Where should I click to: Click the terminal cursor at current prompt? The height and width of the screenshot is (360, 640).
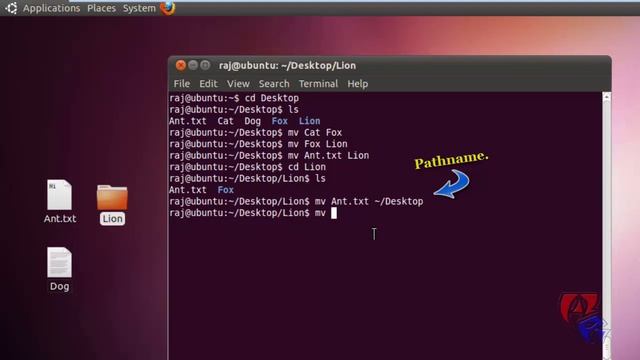tap(334, 213)
